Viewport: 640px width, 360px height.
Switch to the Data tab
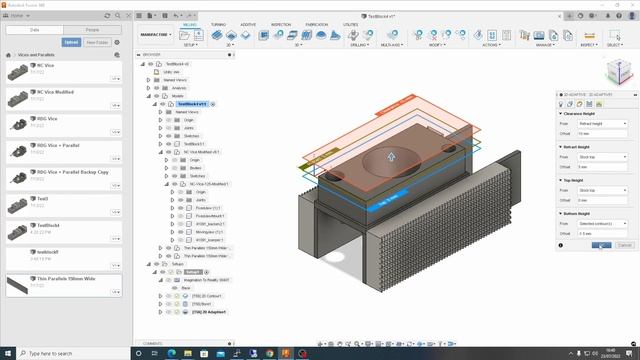click(35, 30)
